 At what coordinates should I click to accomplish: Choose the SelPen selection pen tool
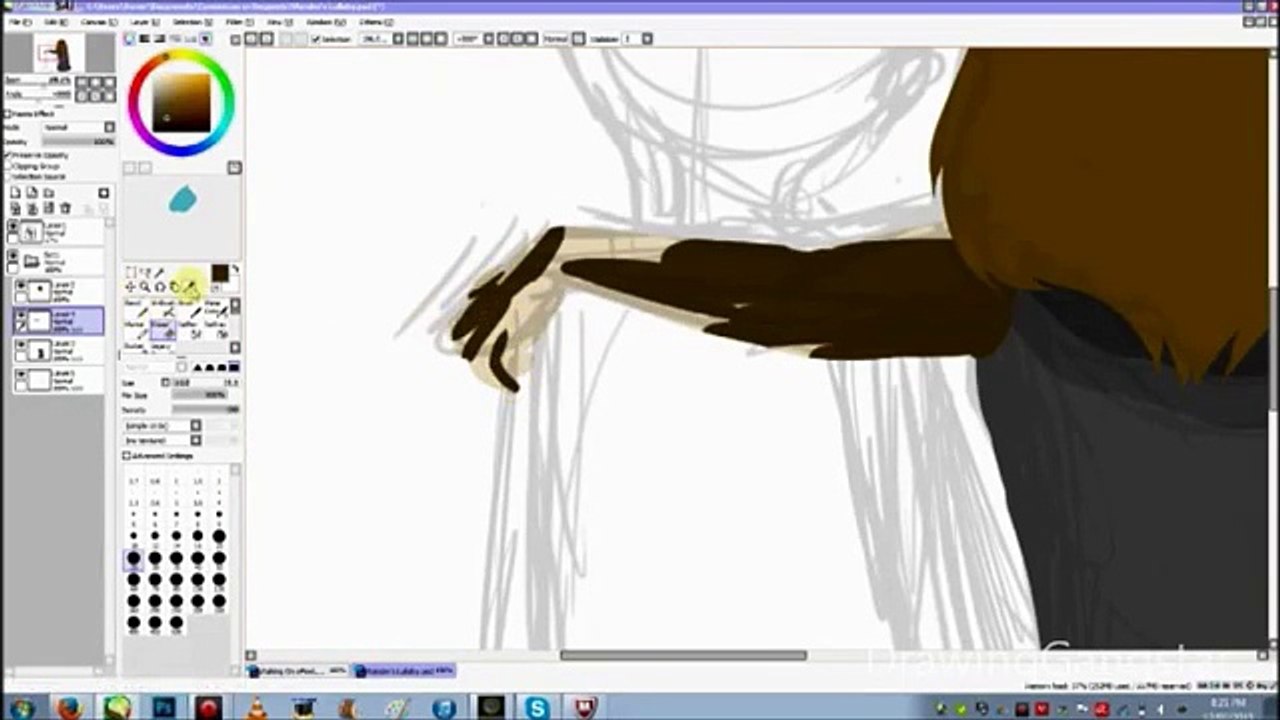click(x=189, y=330)
